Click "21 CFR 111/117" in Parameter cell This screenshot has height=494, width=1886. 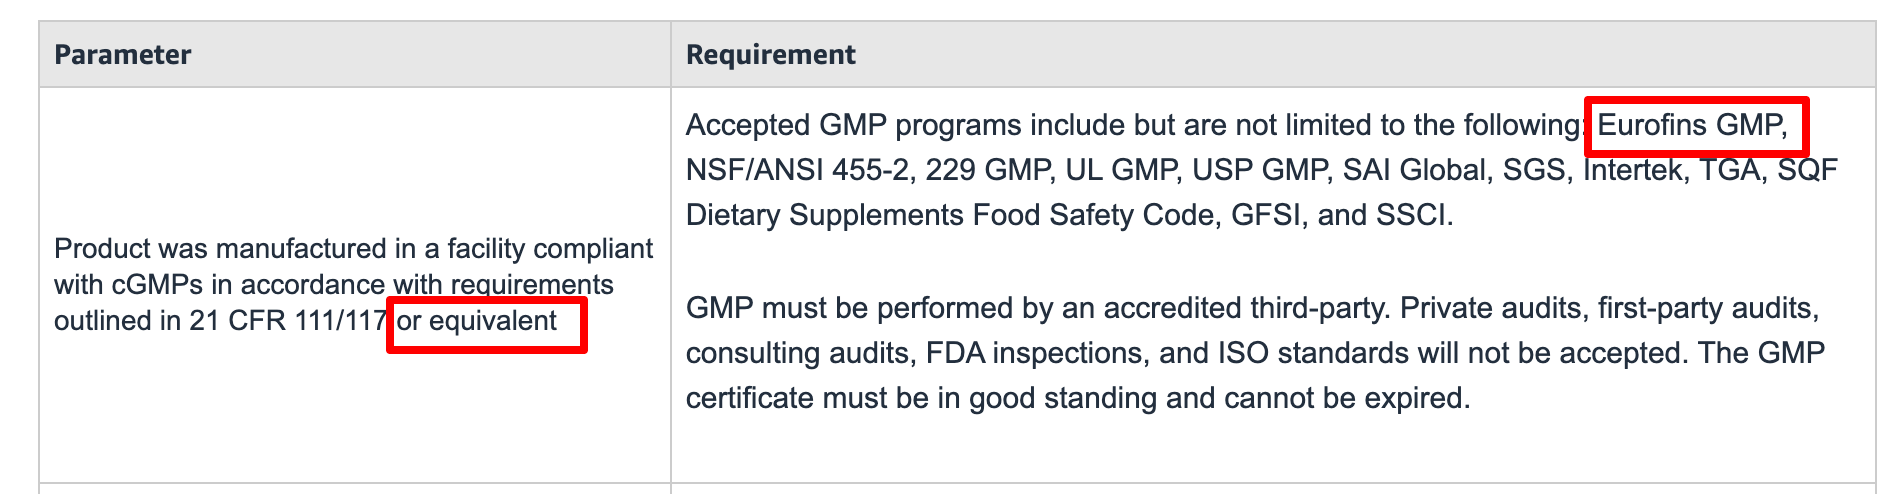click(287, 320)
